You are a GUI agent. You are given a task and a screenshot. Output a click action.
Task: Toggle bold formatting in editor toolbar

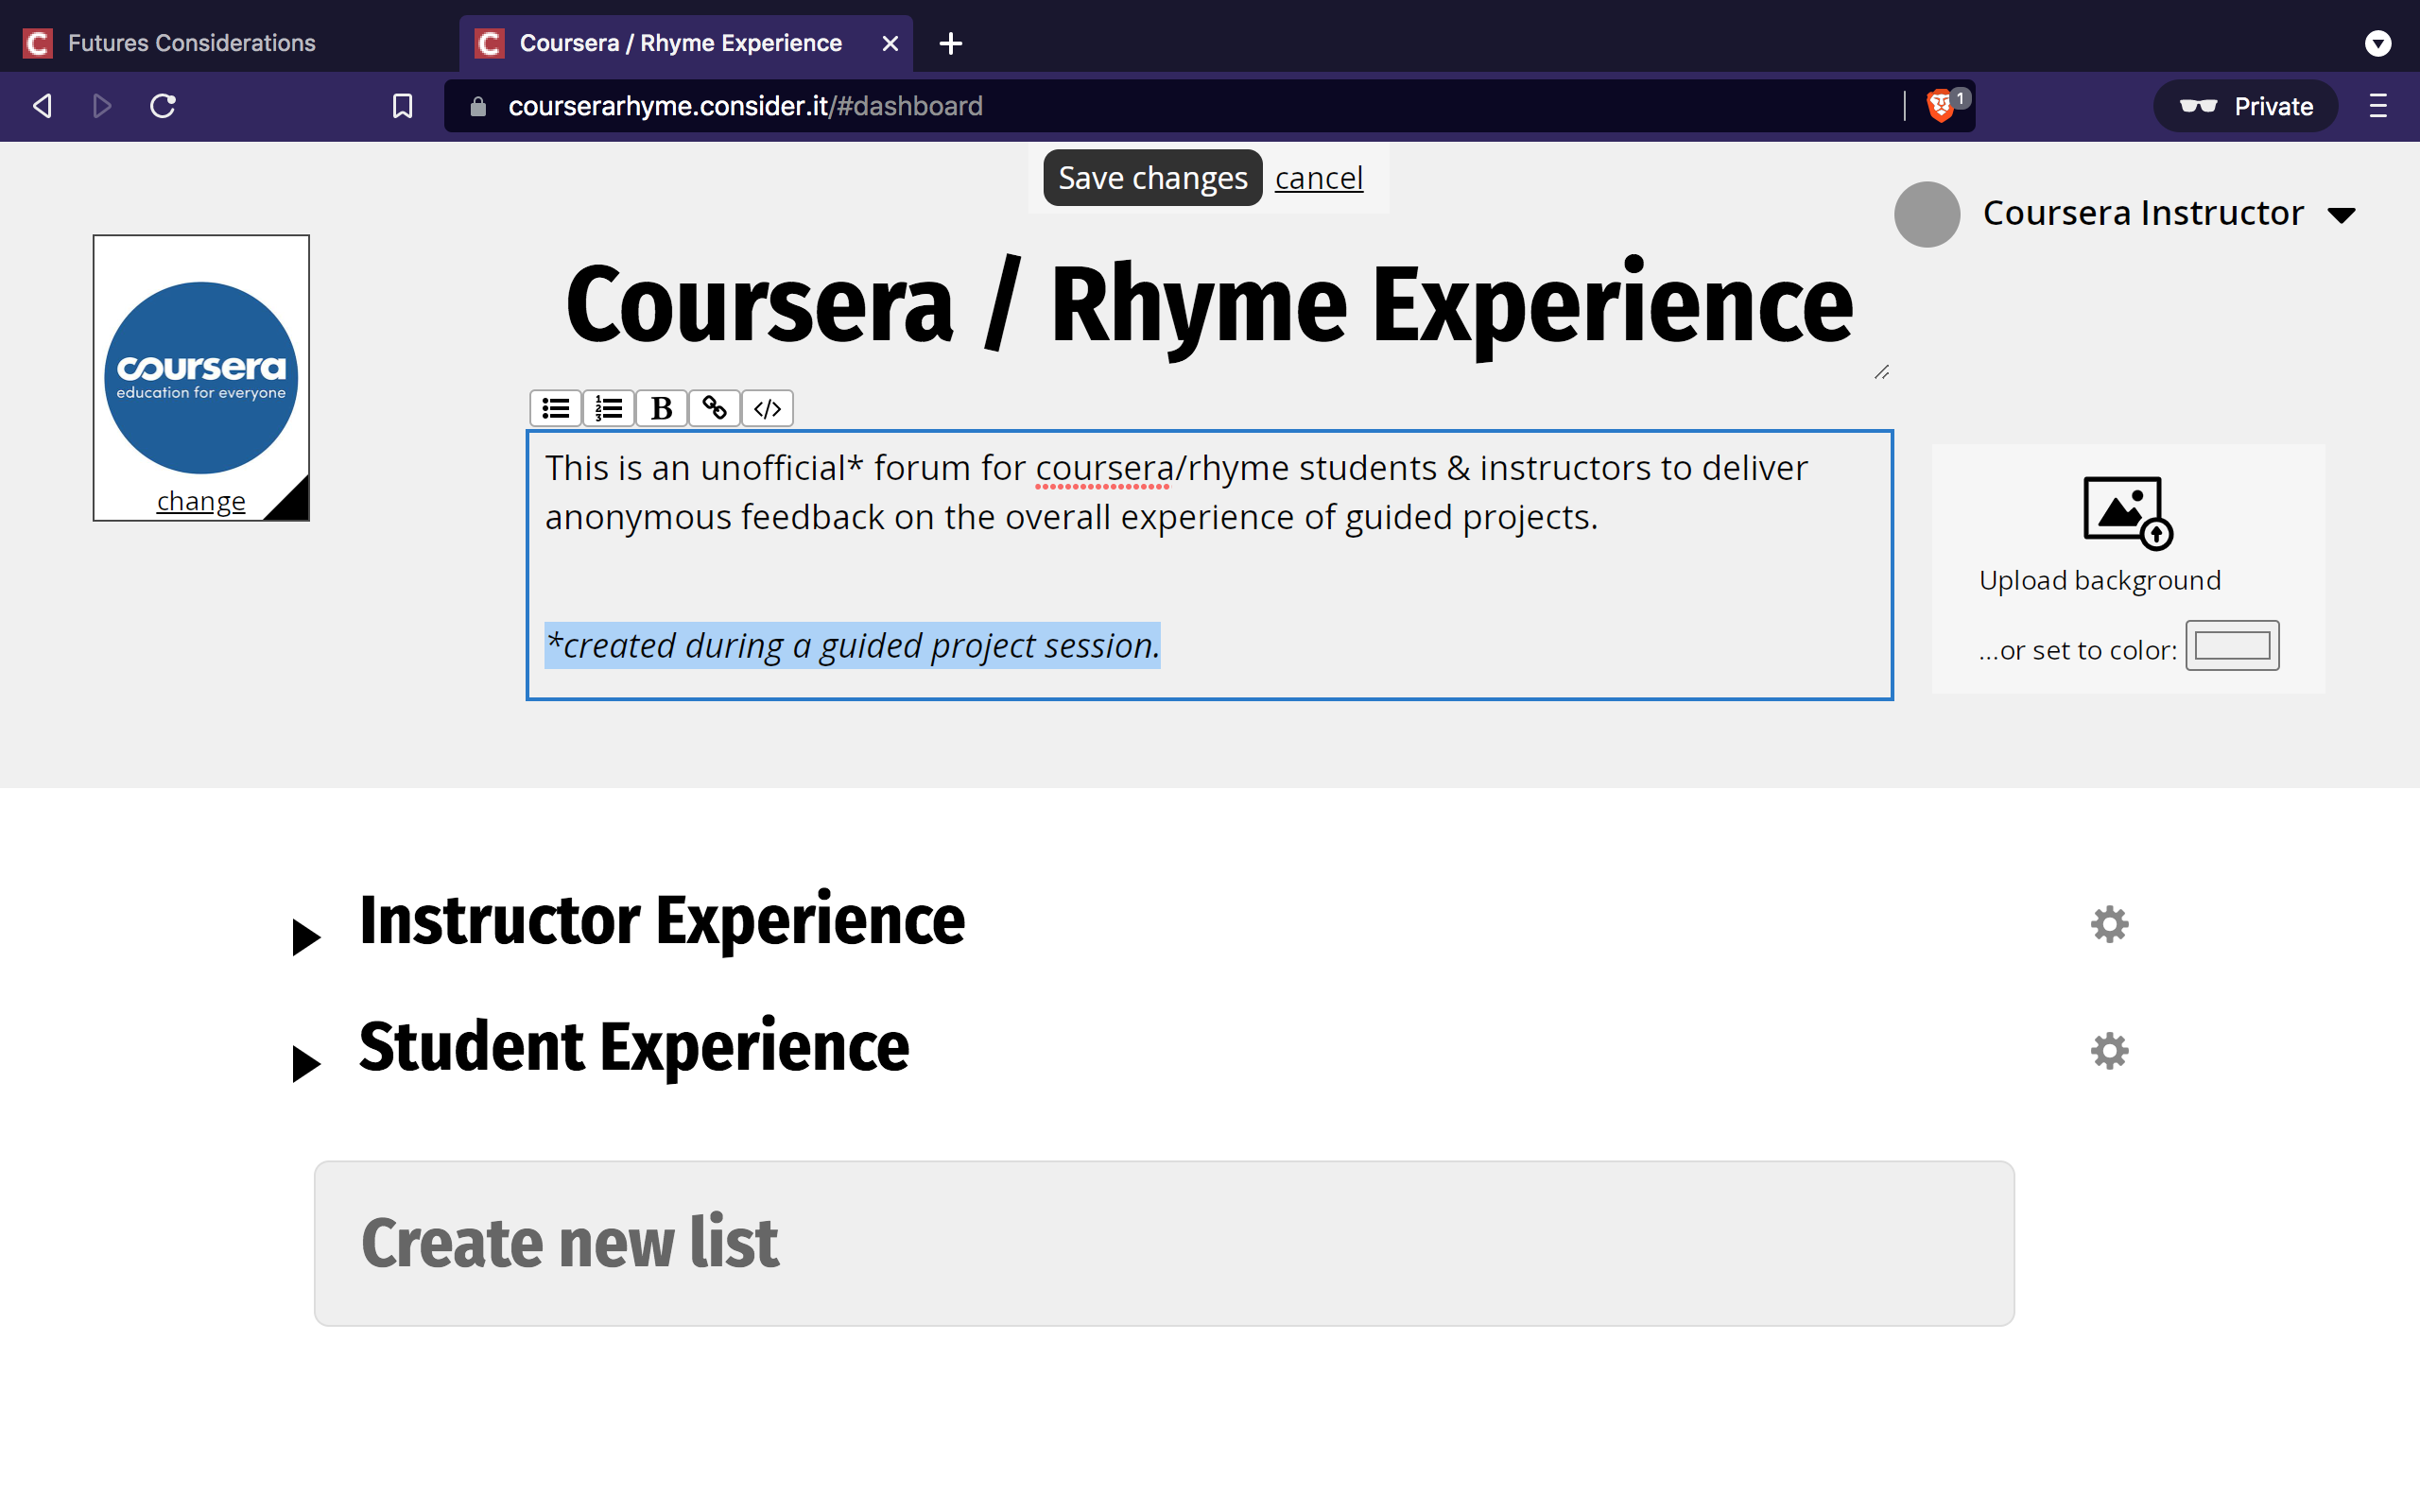point(661,408)
